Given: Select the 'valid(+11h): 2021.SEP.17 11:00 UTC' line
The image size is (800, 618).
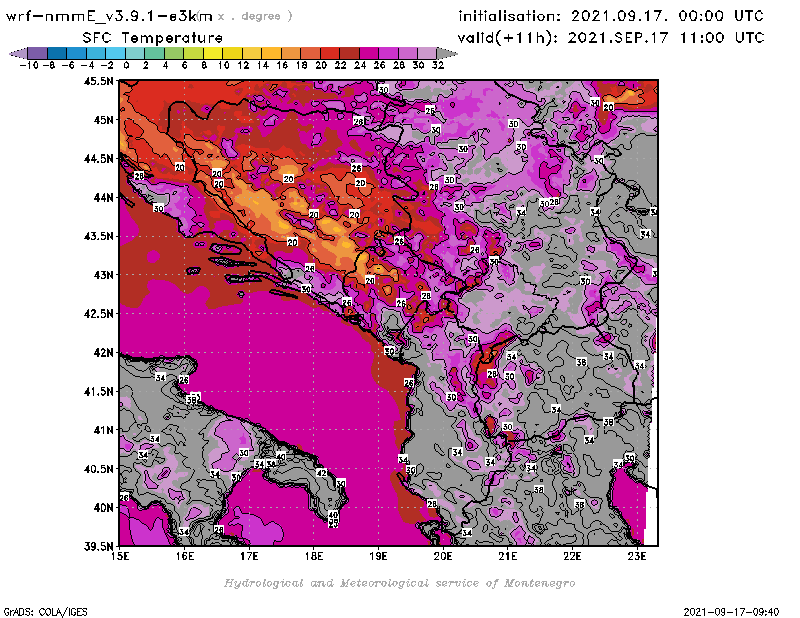Looking at the screenshot, I should [x=611, y=38].
